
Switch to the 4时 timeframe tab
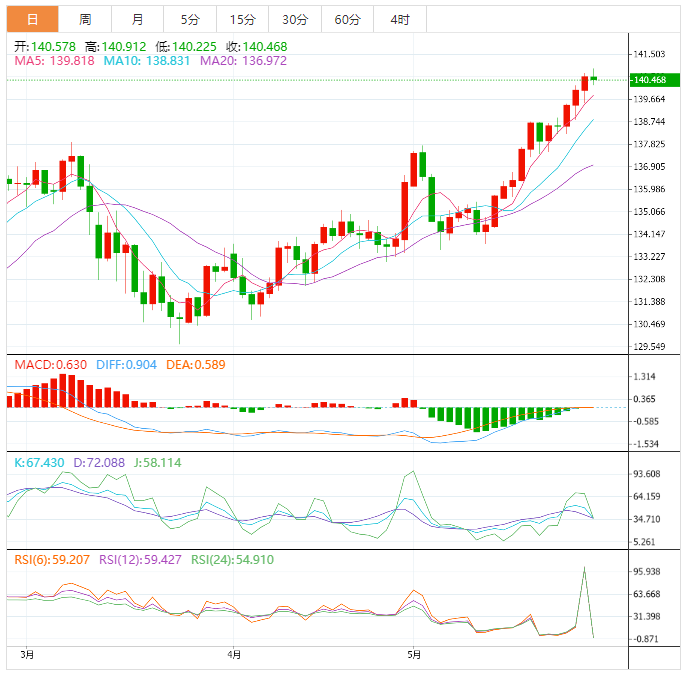click(399, 19)
